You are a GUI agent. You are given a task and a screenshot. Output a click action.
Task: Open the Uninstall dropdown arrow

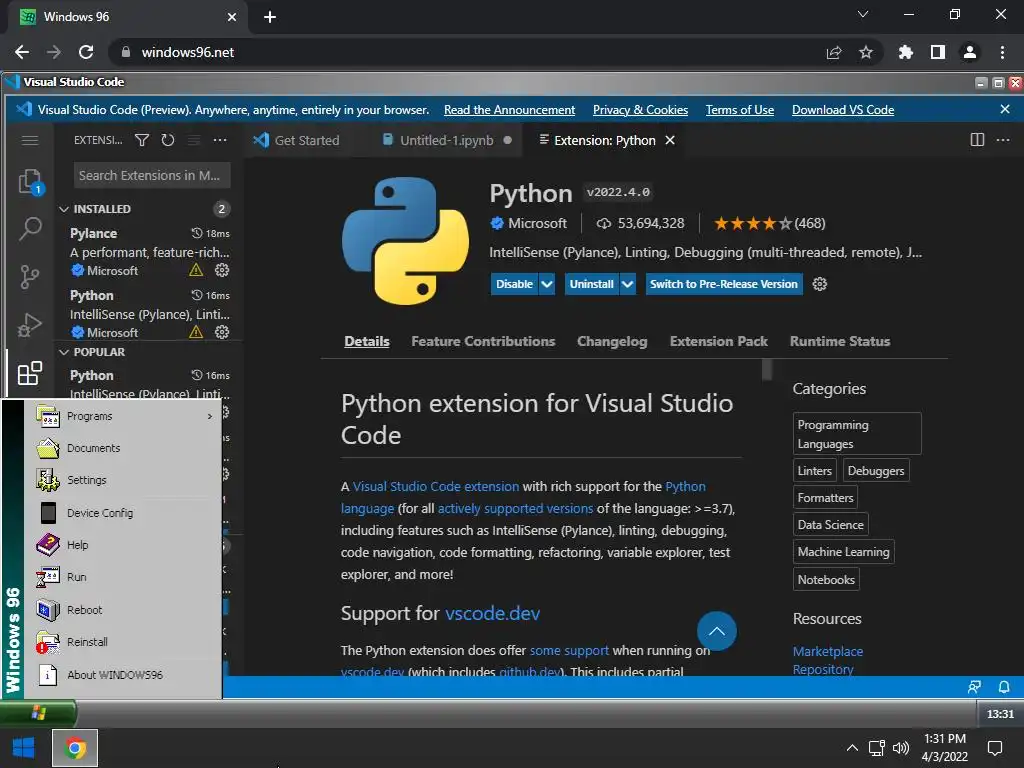tap(628, 284)
